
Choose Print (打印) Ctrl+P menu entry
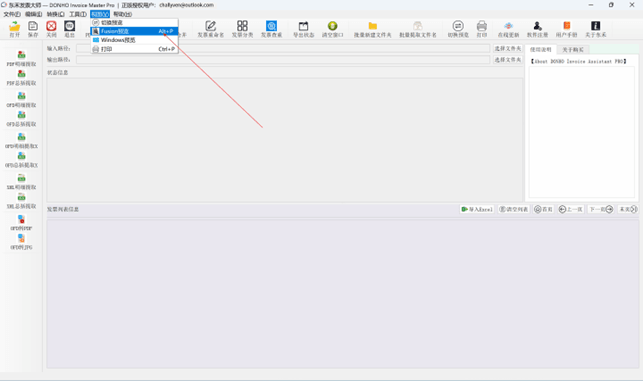[x=134, y=49]
